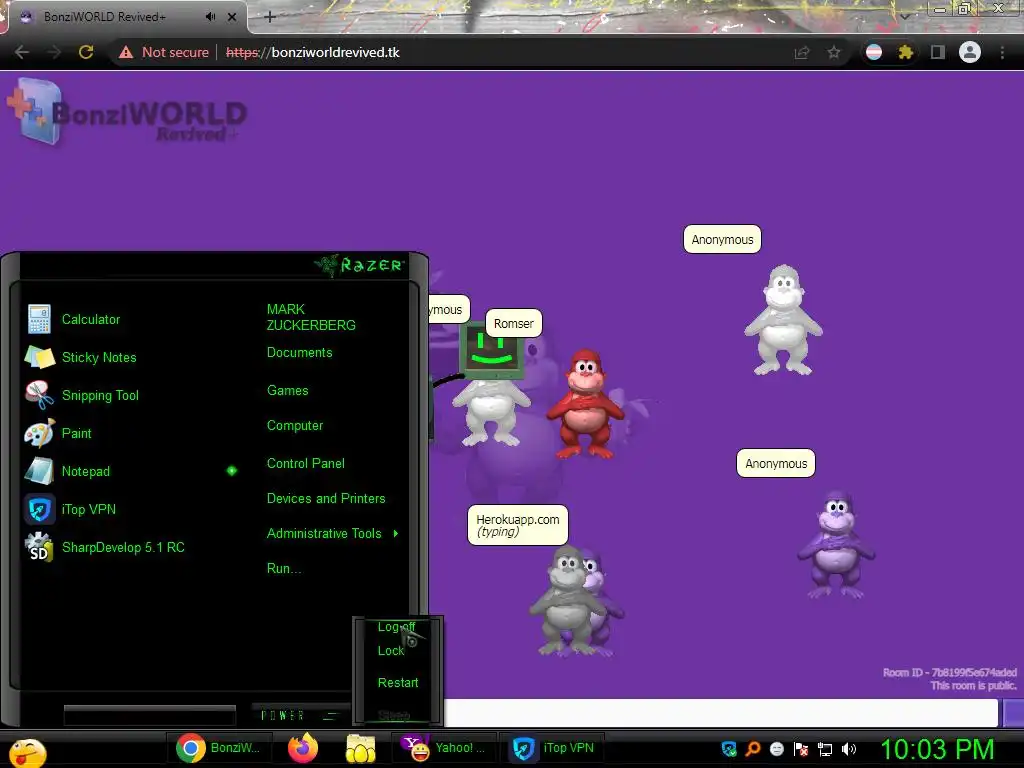Select Run... in the start menu
1024x768 pixels.
click(x=283, y=568)
